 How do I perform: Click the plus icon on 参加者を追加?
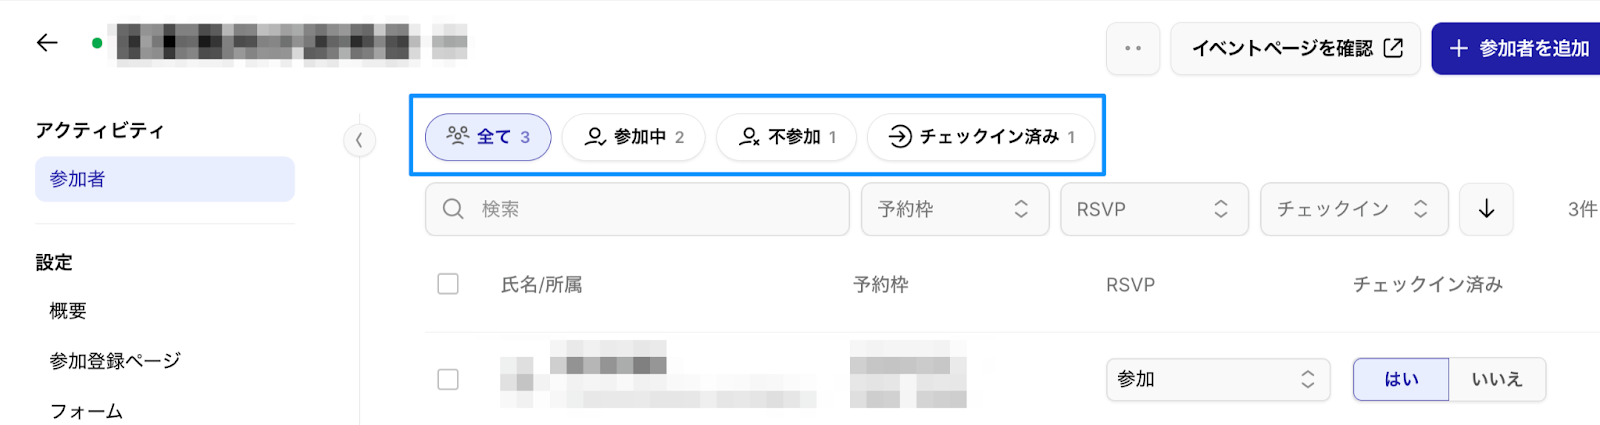1458,48
